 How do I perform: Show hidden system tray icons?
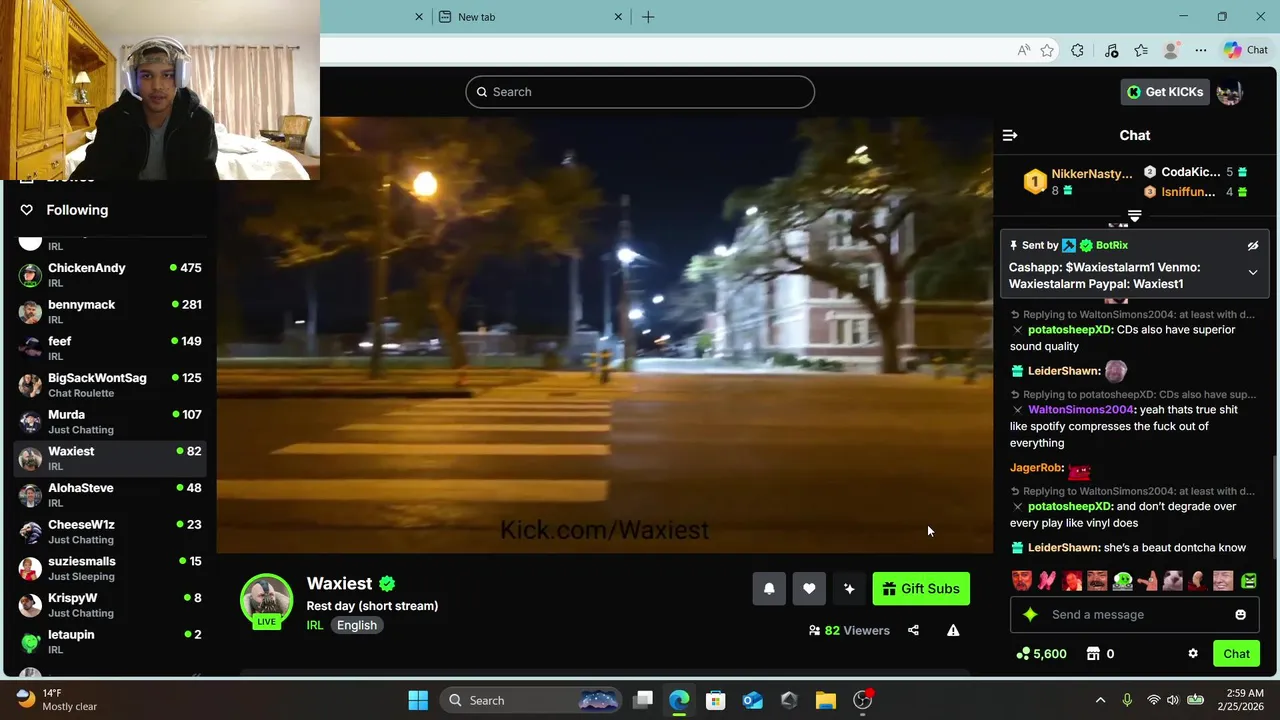[1101, 700]
